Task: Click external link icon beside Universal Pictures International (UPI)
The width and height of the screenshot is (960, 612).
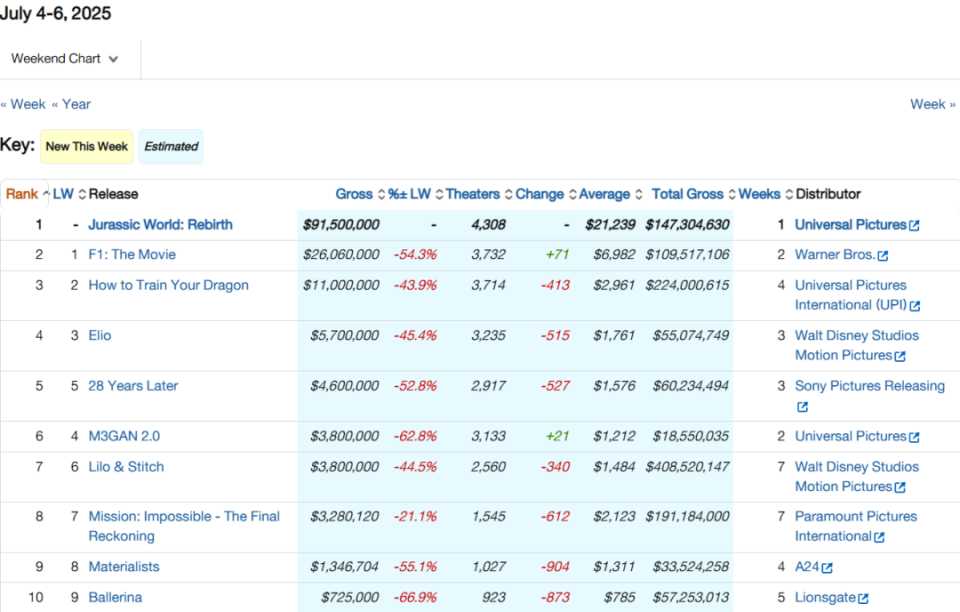Action: click(x=915, y=306)
